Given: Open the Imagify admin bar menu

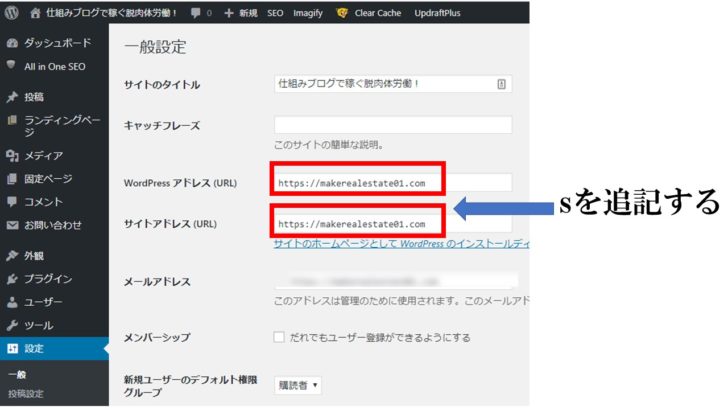Looking at the screenshot, I should click(308, 13).
